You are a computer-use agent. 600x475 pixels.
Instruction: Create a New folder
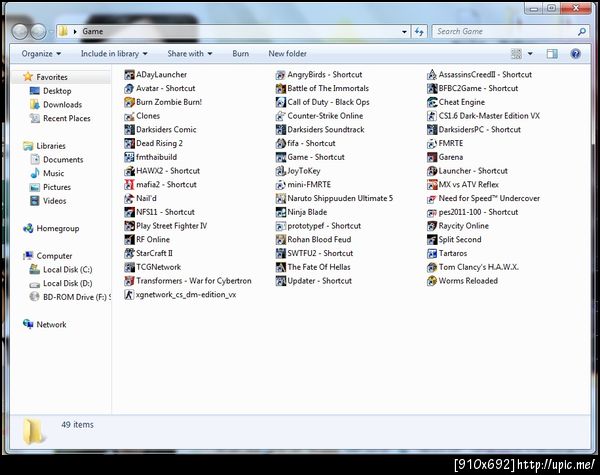(287, 54)
